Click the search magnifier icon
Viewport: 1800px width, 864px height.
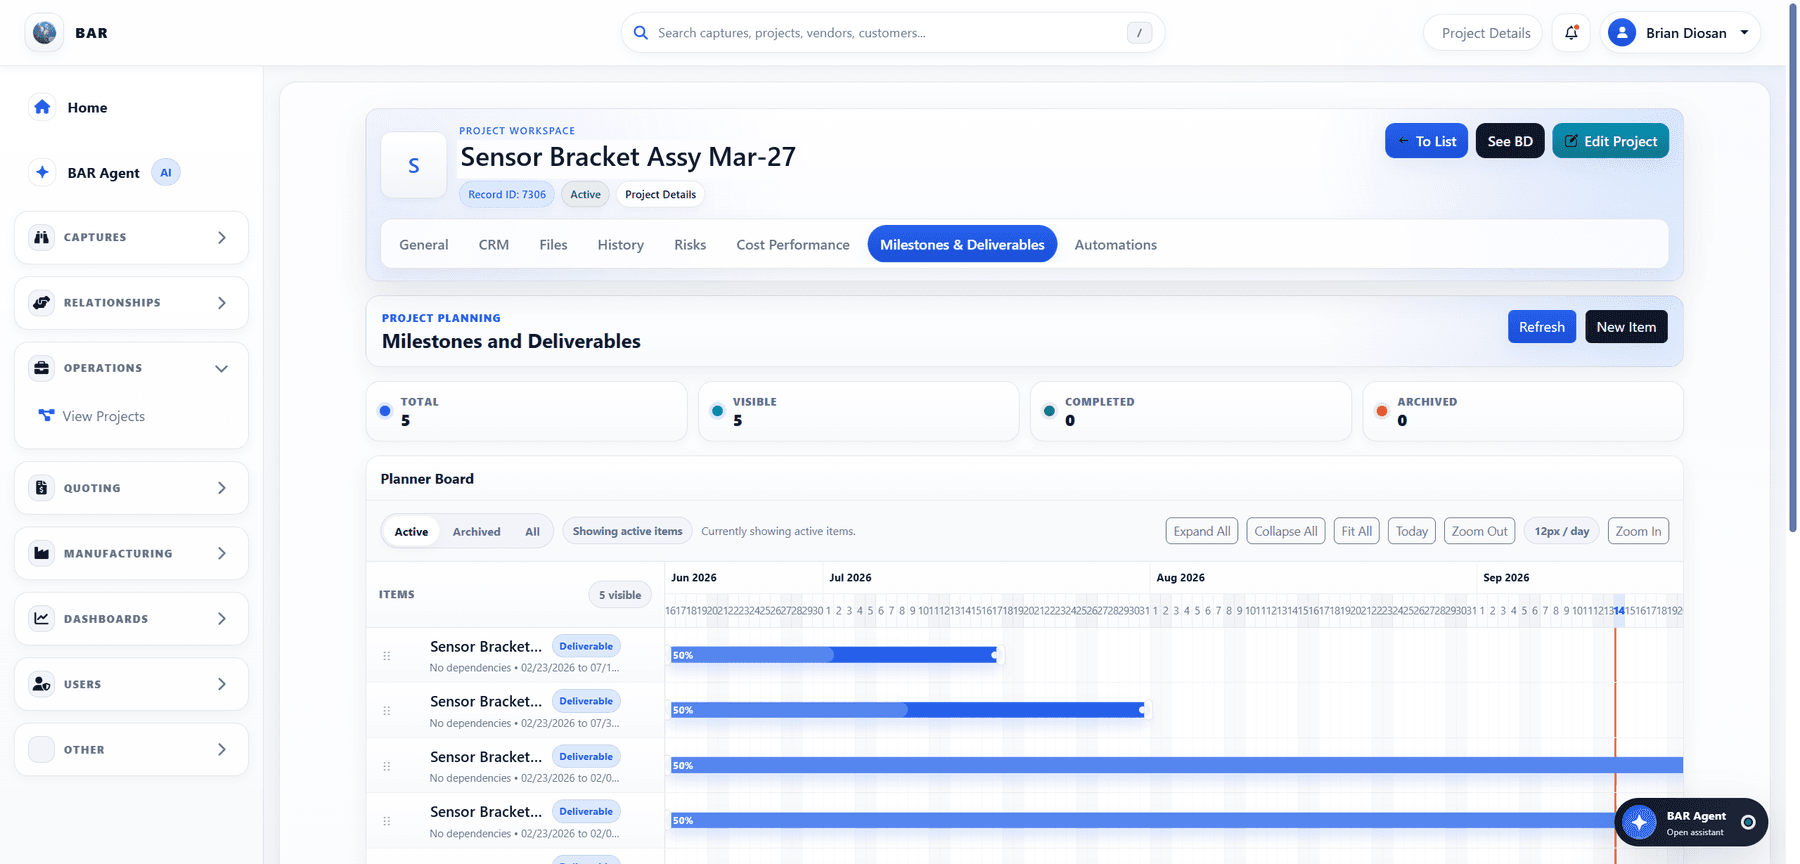point(641,33)
